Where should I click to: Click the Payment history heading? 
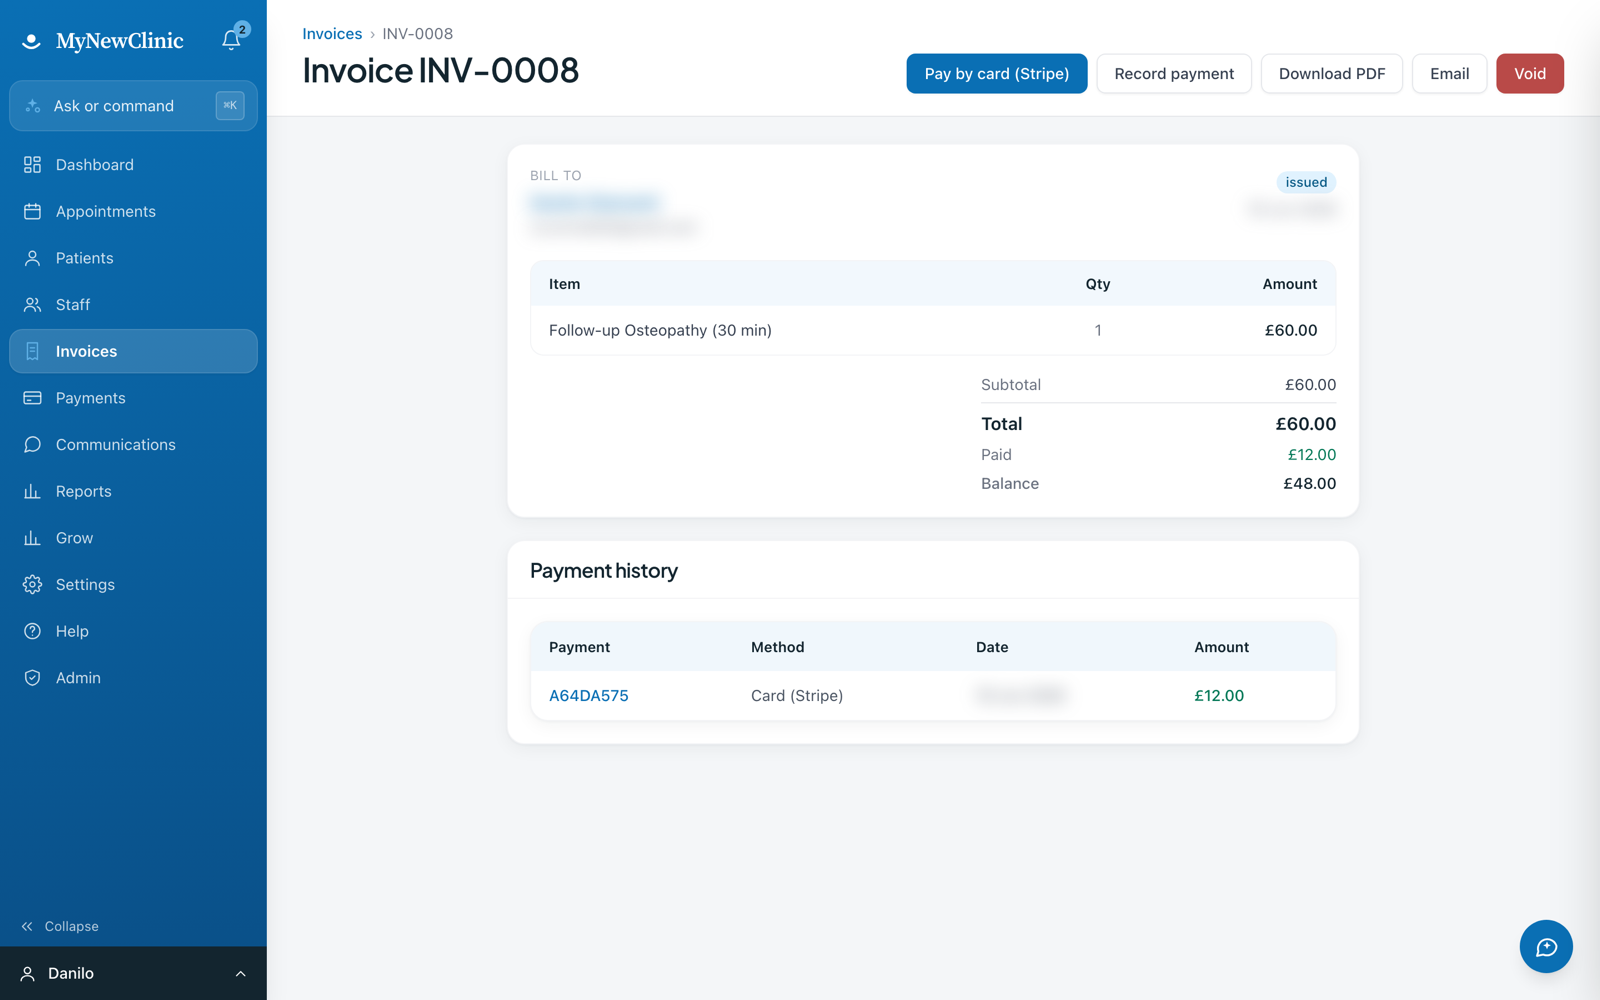click(x=604, y=570)
